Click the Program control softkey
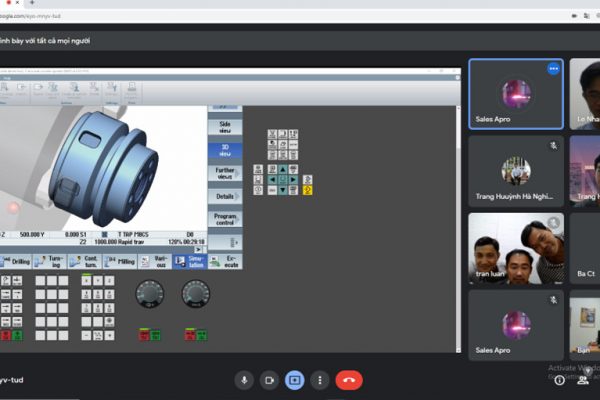Image resolution: width=600 pixels, height=400 pixels. tap(224, 219)
